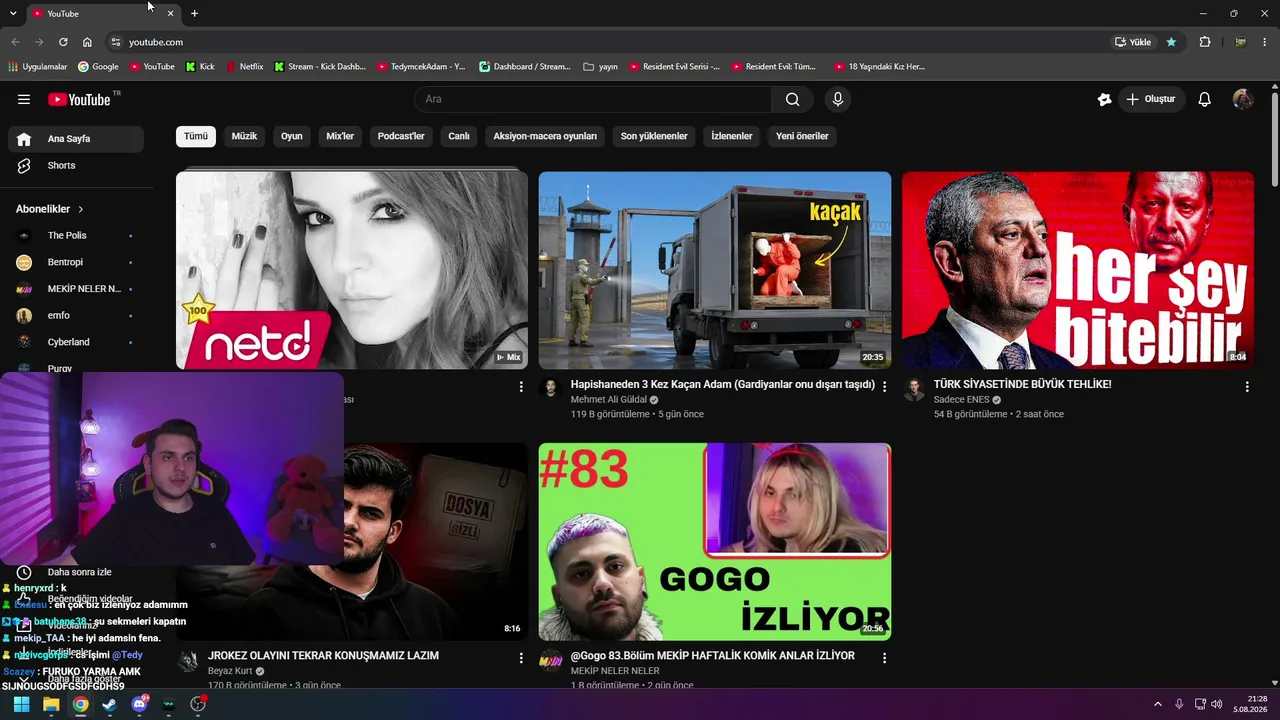This screenshot has height=720, width=1280.
Task: Open the account avatar menu
Action: click(1243, 99)
